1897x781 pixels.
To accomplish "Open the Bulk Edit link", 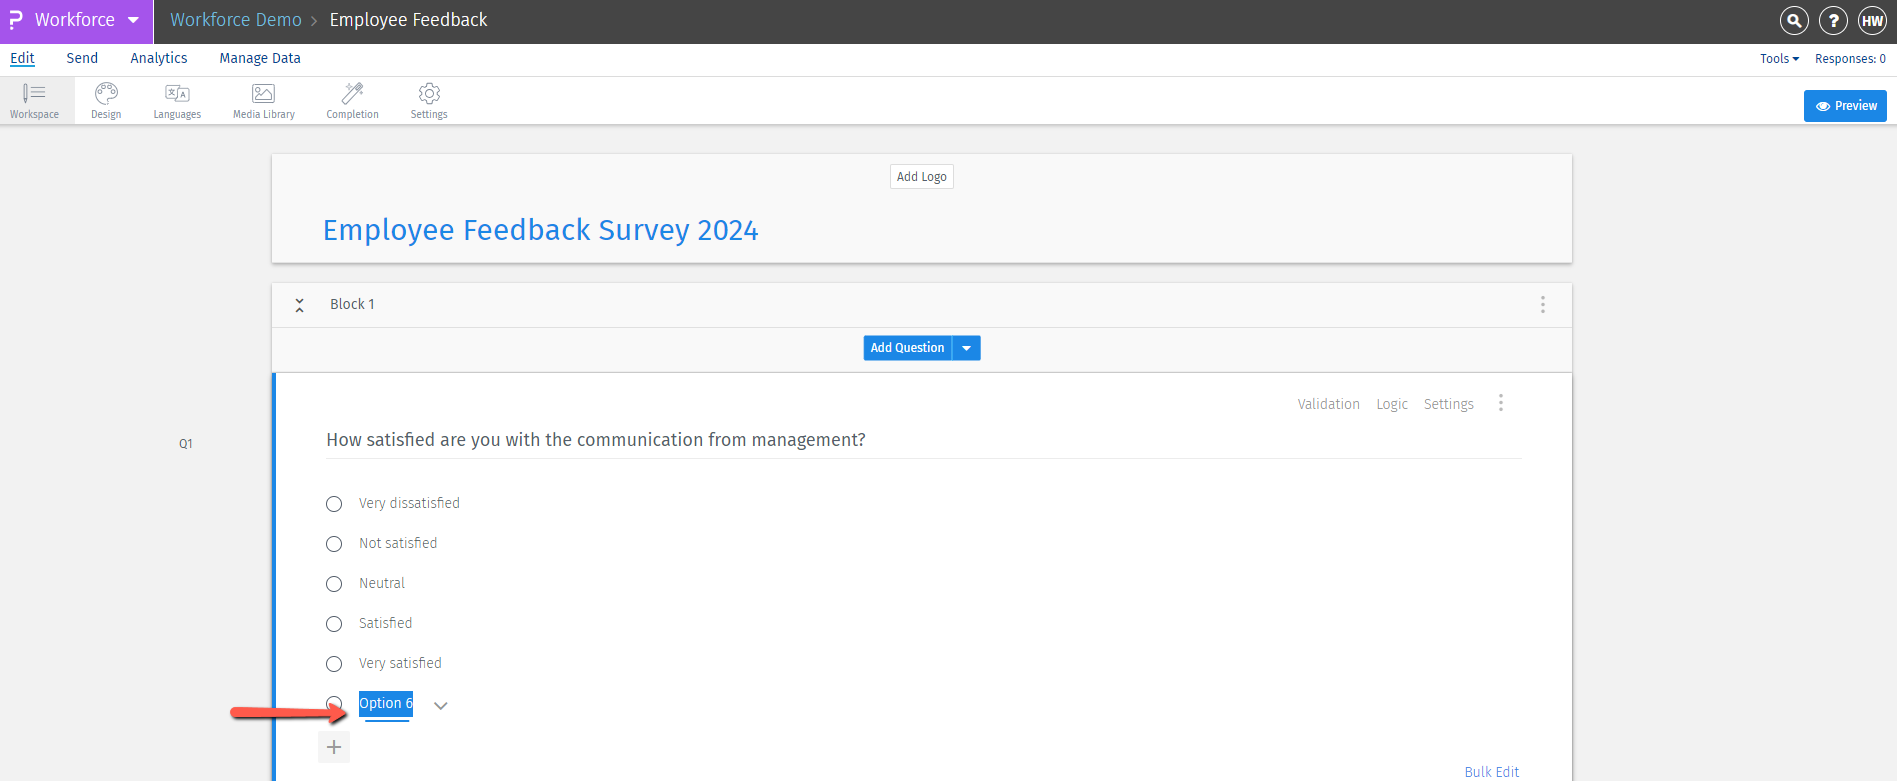I will point(1491,772).
